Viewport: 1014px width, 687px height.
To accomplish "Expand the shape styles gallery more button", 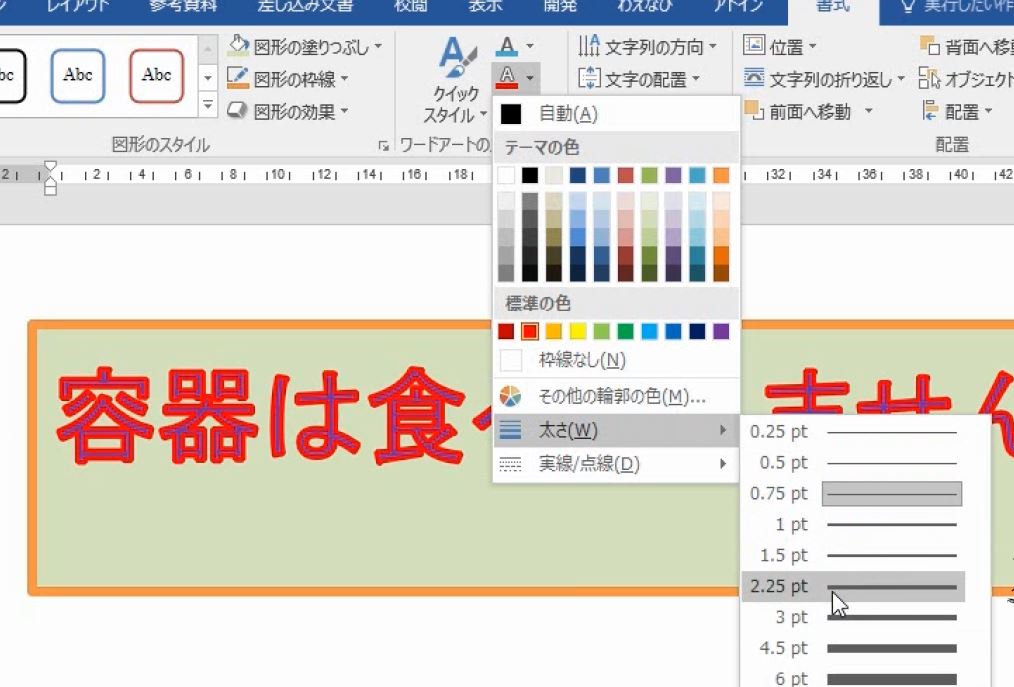I will (x=208, y=104).
